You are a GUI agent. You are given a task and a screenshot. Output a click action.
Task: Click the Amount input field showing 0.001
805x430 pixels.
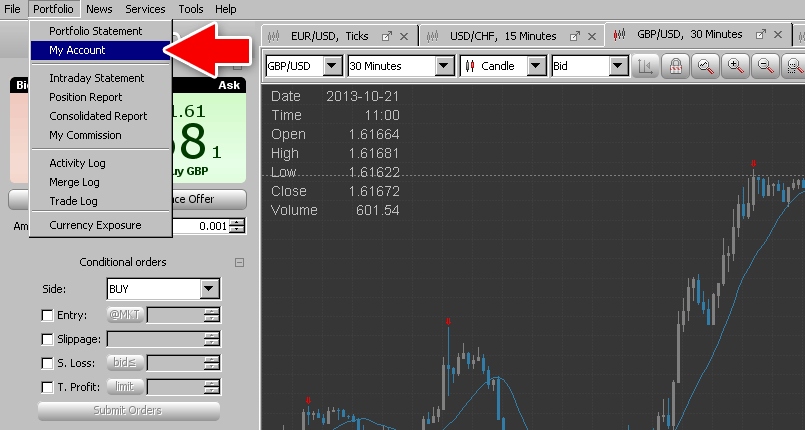pyautogui.click(x=201, y=226)
